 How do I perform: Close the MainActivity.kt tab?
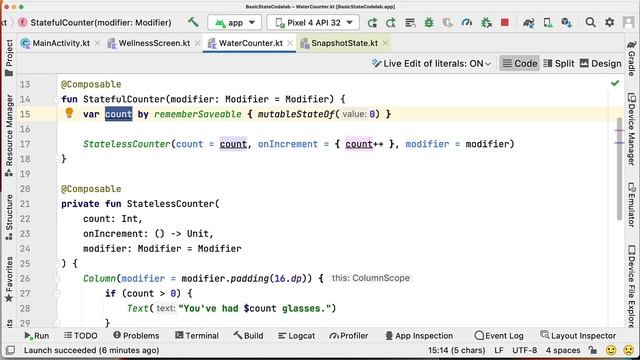(x=97, y=43)
